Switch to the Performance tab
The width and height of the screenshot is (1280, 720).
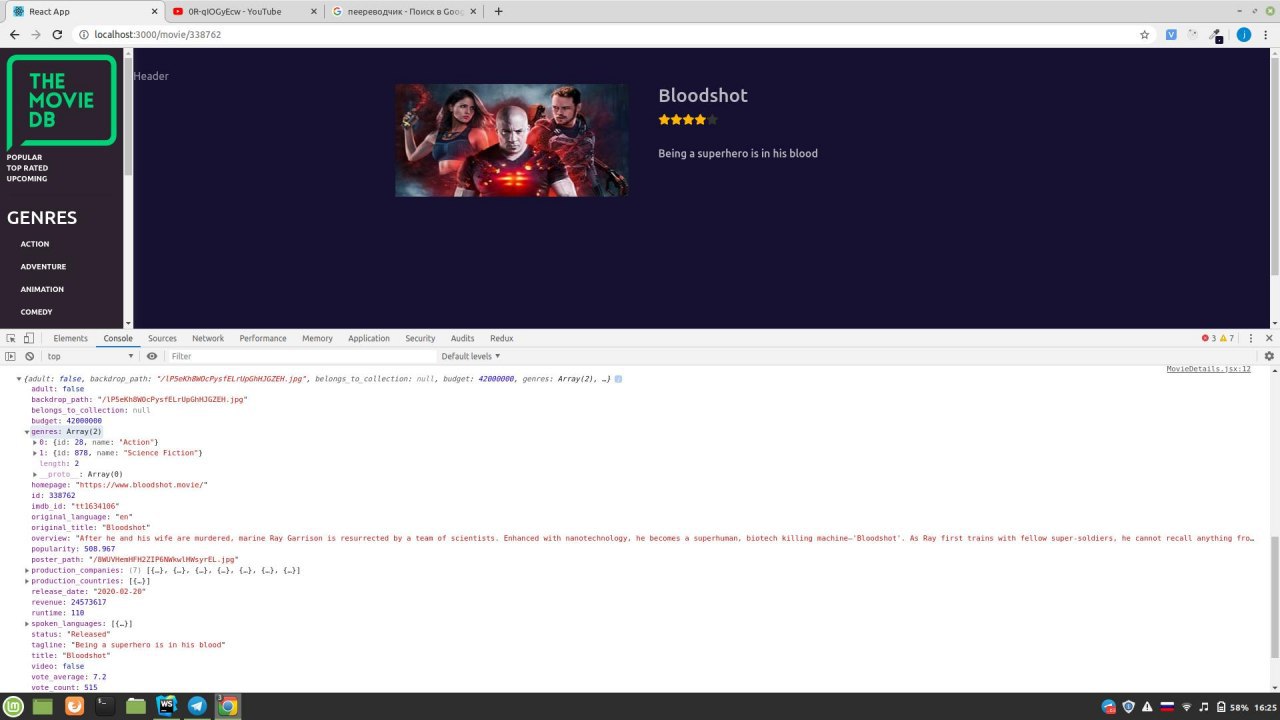pyautogui.click(x=263, y=338)
